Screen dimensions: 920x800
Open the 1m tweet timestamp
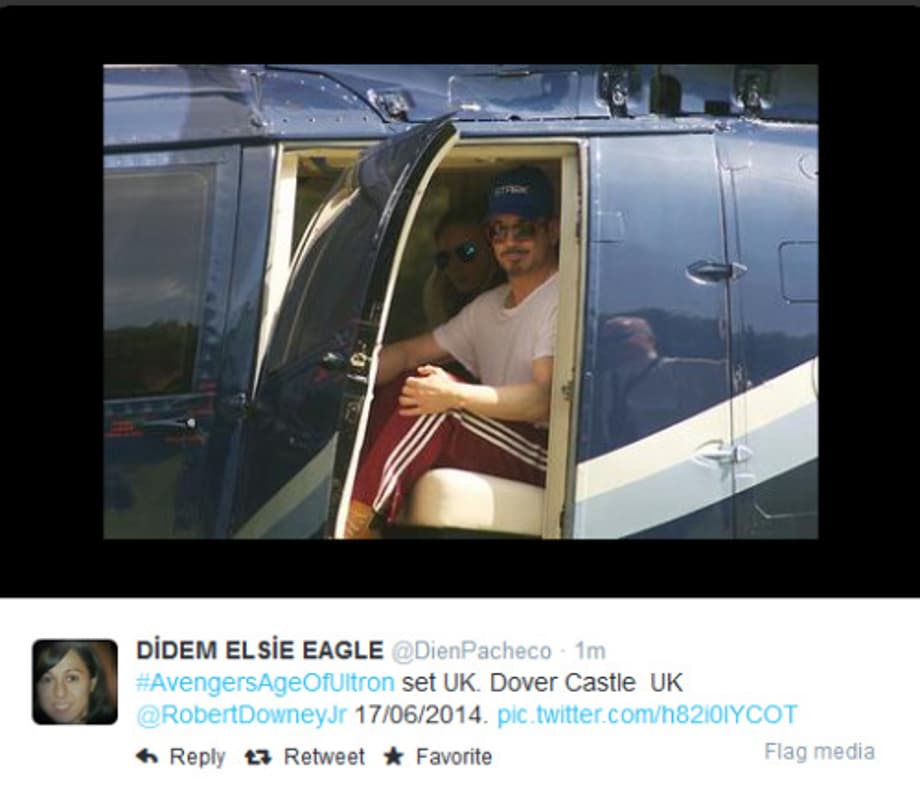(590, 651)
